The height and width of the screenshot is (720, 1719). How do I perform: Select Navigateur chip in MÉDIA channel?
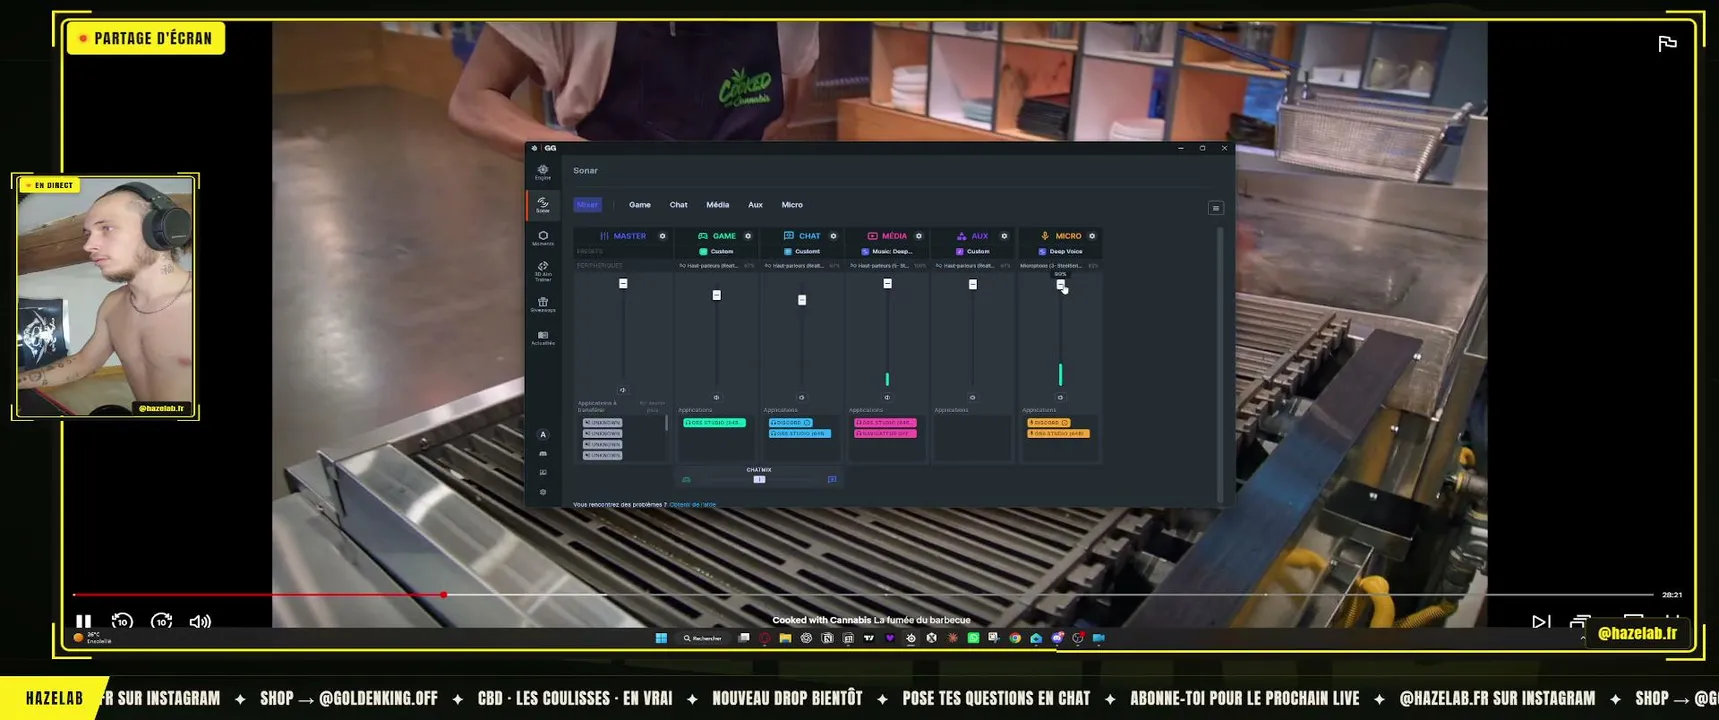pos(885,434)
